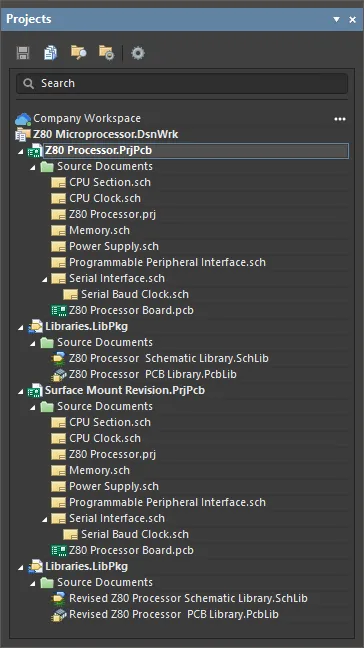
Task: Open first Z80 Processor Board.pcb document
Action: pyautogui.click(x=131, y=310)
